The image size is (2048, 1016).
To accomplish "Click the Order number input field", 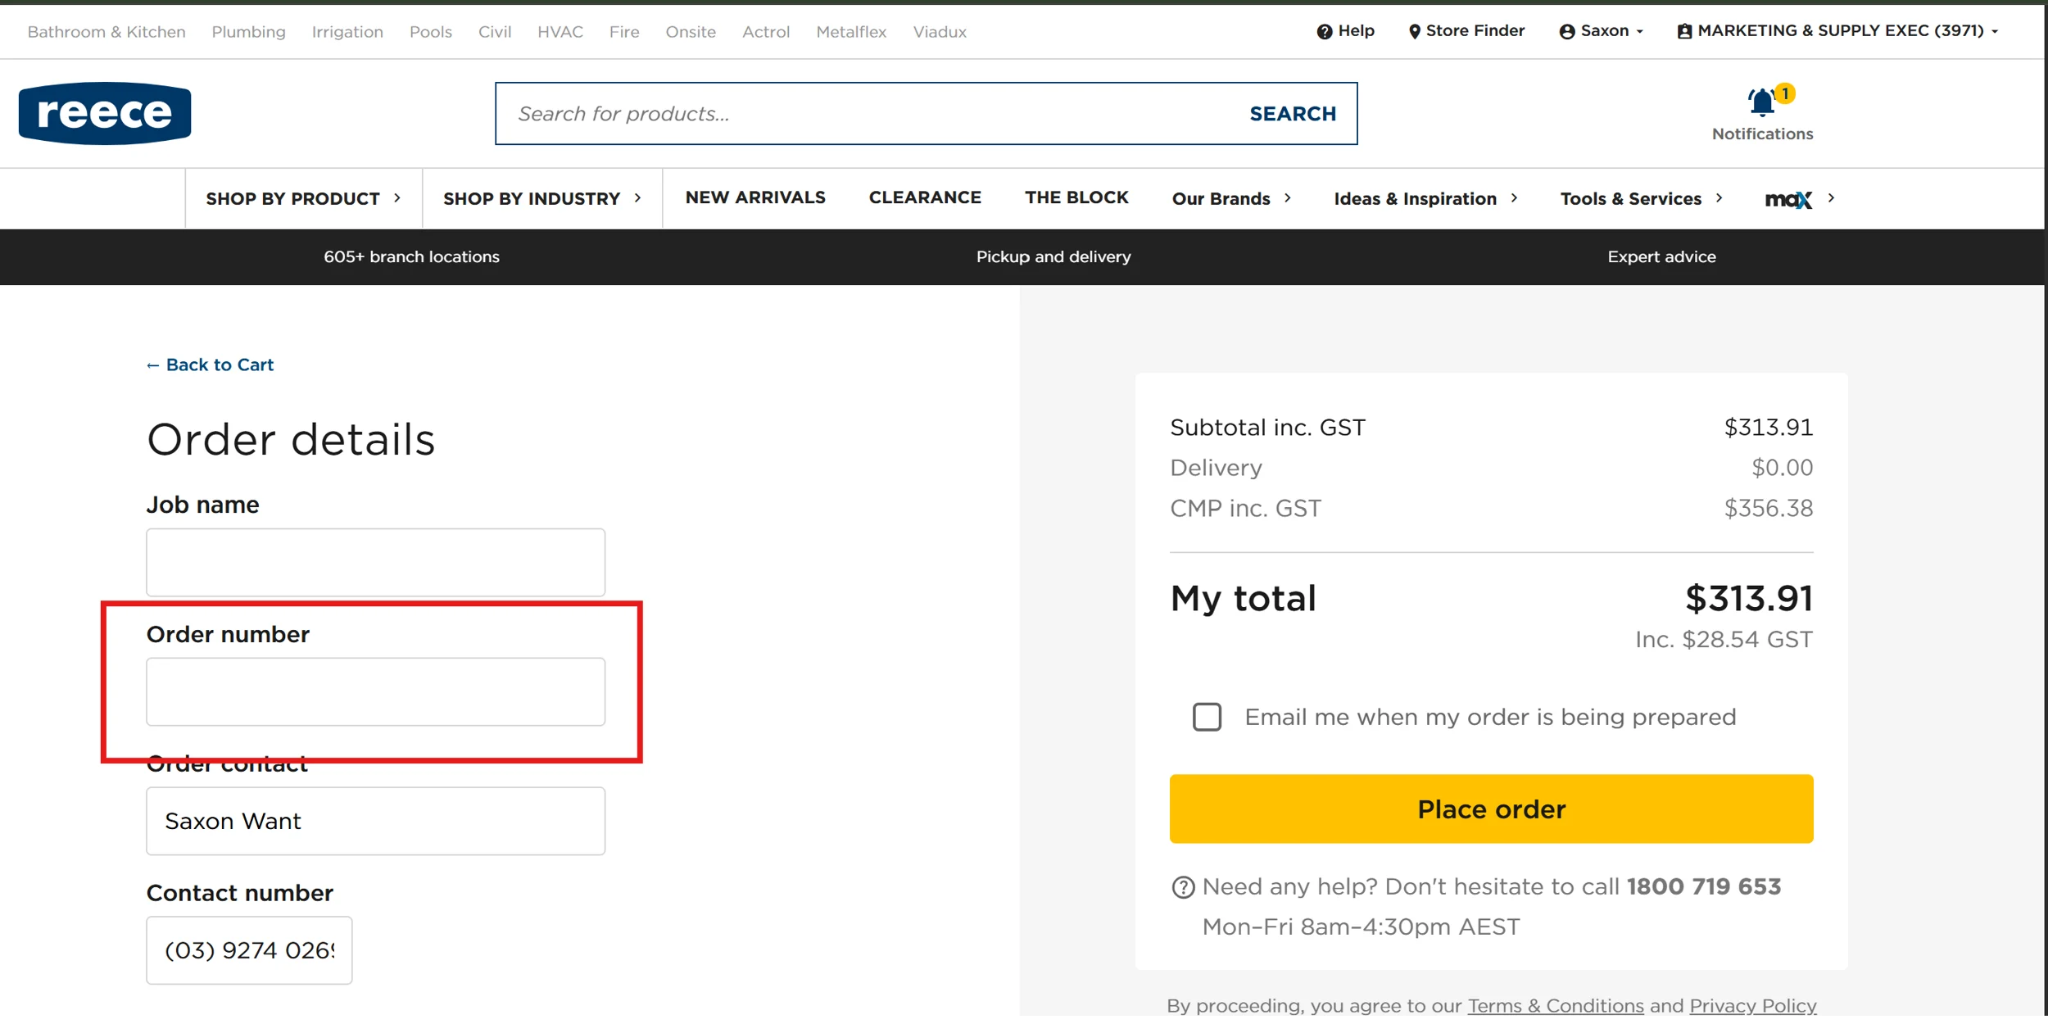I will tap(375, 691).
